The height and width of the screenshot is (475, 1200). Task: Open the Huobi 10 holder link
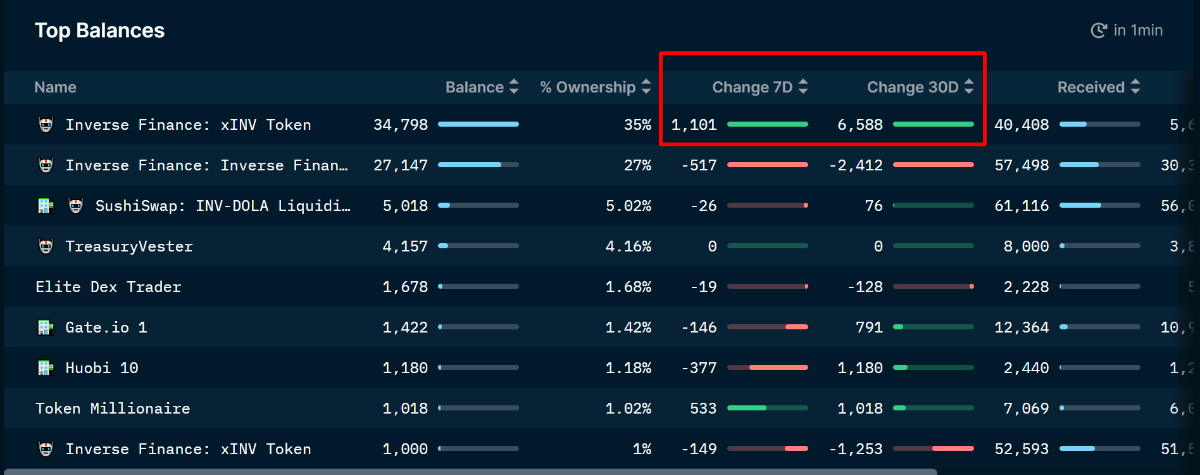(x=102, y=368)
